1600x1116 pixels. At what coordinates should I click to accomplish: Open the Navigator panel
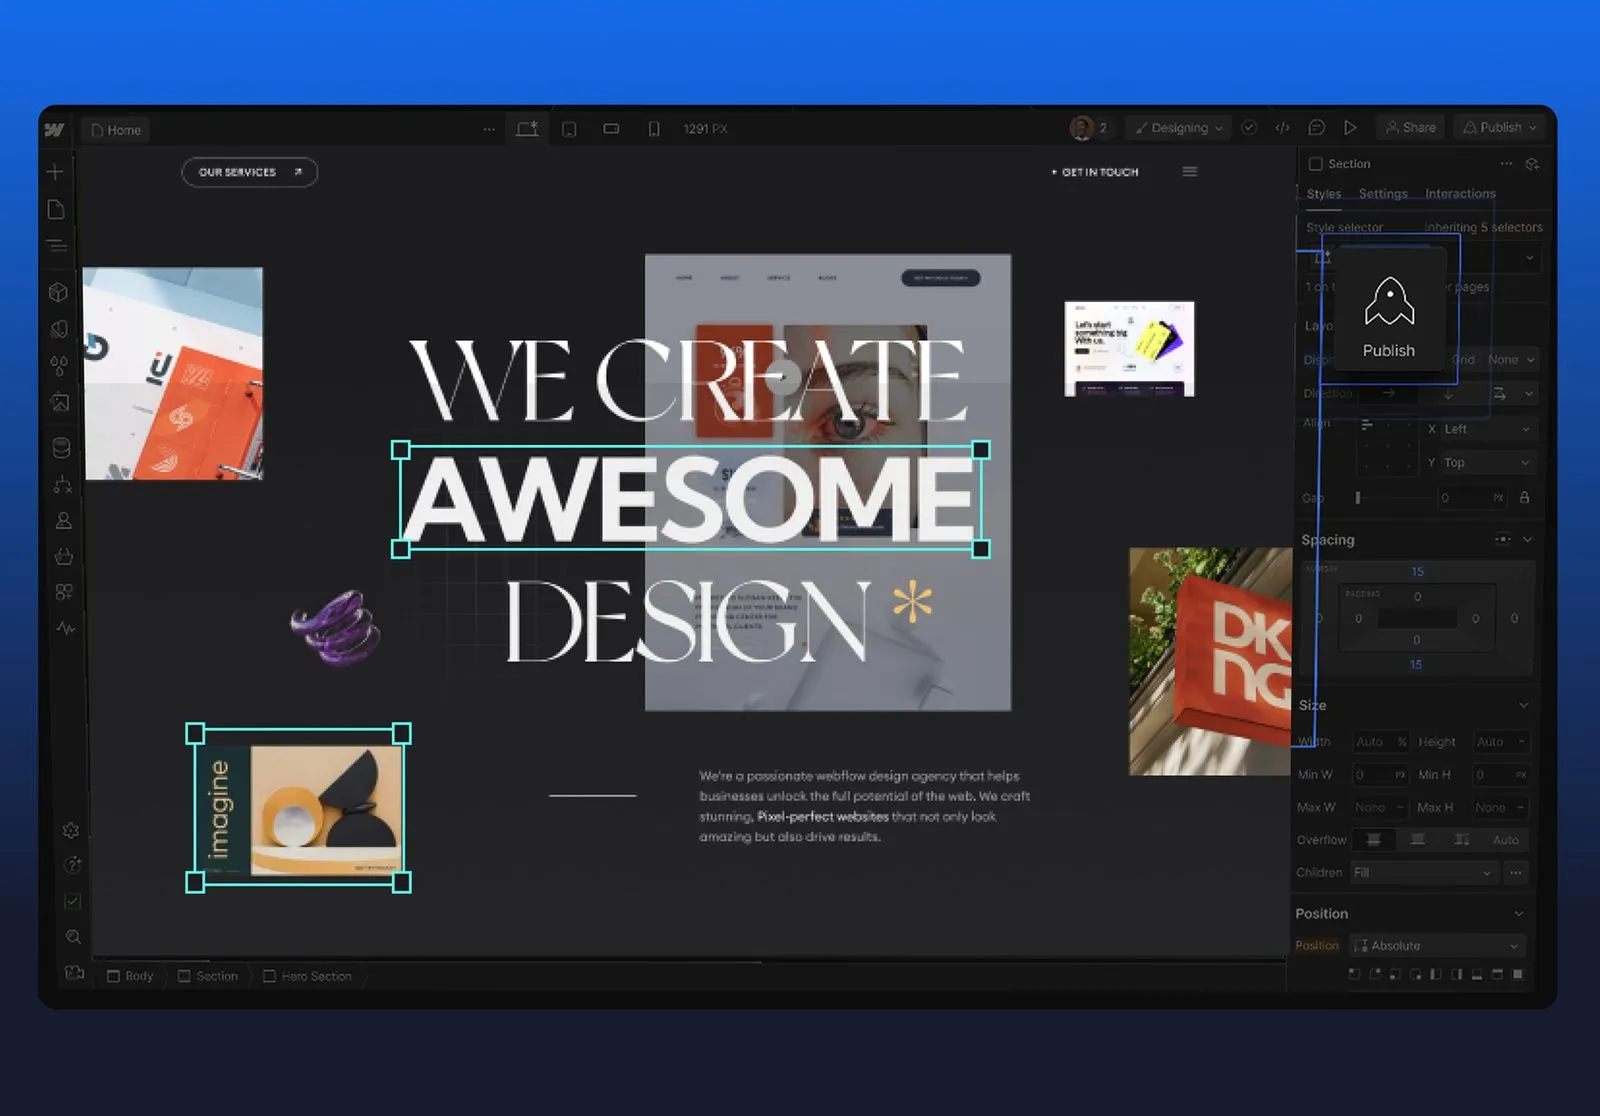[x=56, y=245]
